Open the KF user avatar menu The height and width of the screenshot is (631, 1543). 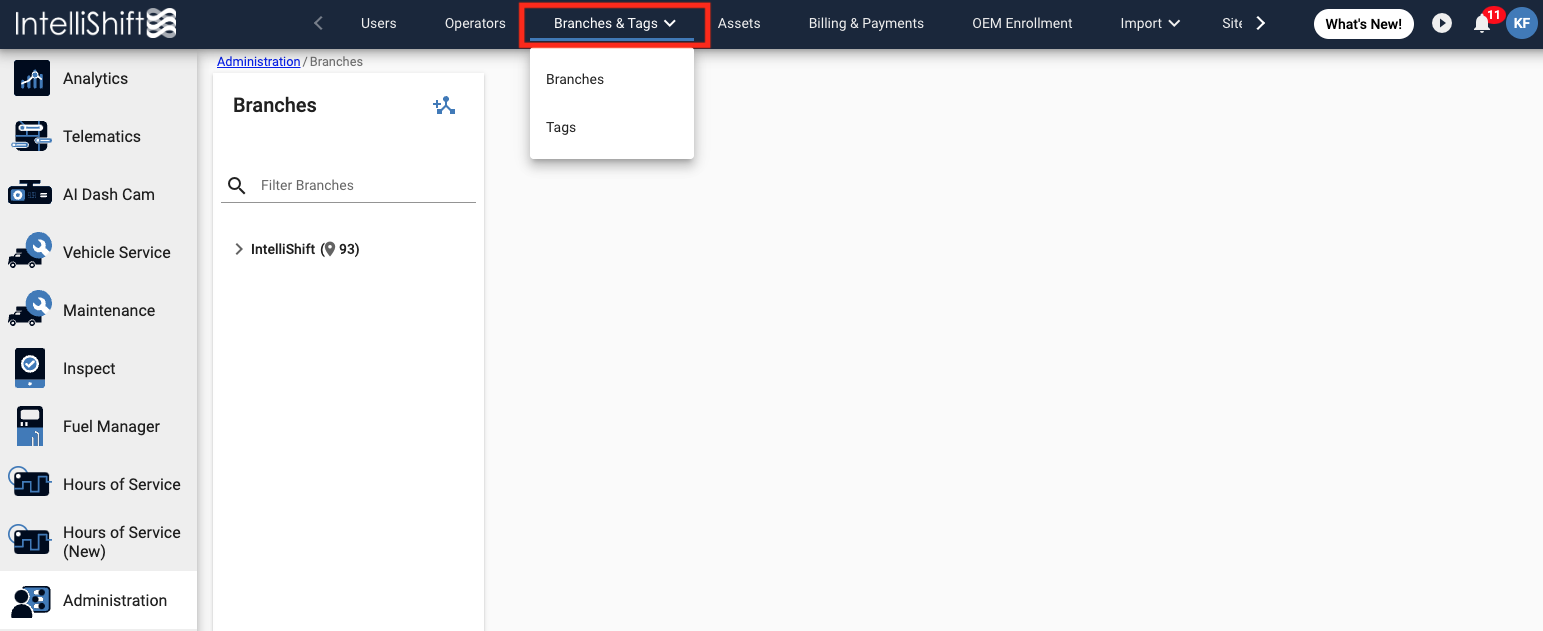[x=1522, y=23]
